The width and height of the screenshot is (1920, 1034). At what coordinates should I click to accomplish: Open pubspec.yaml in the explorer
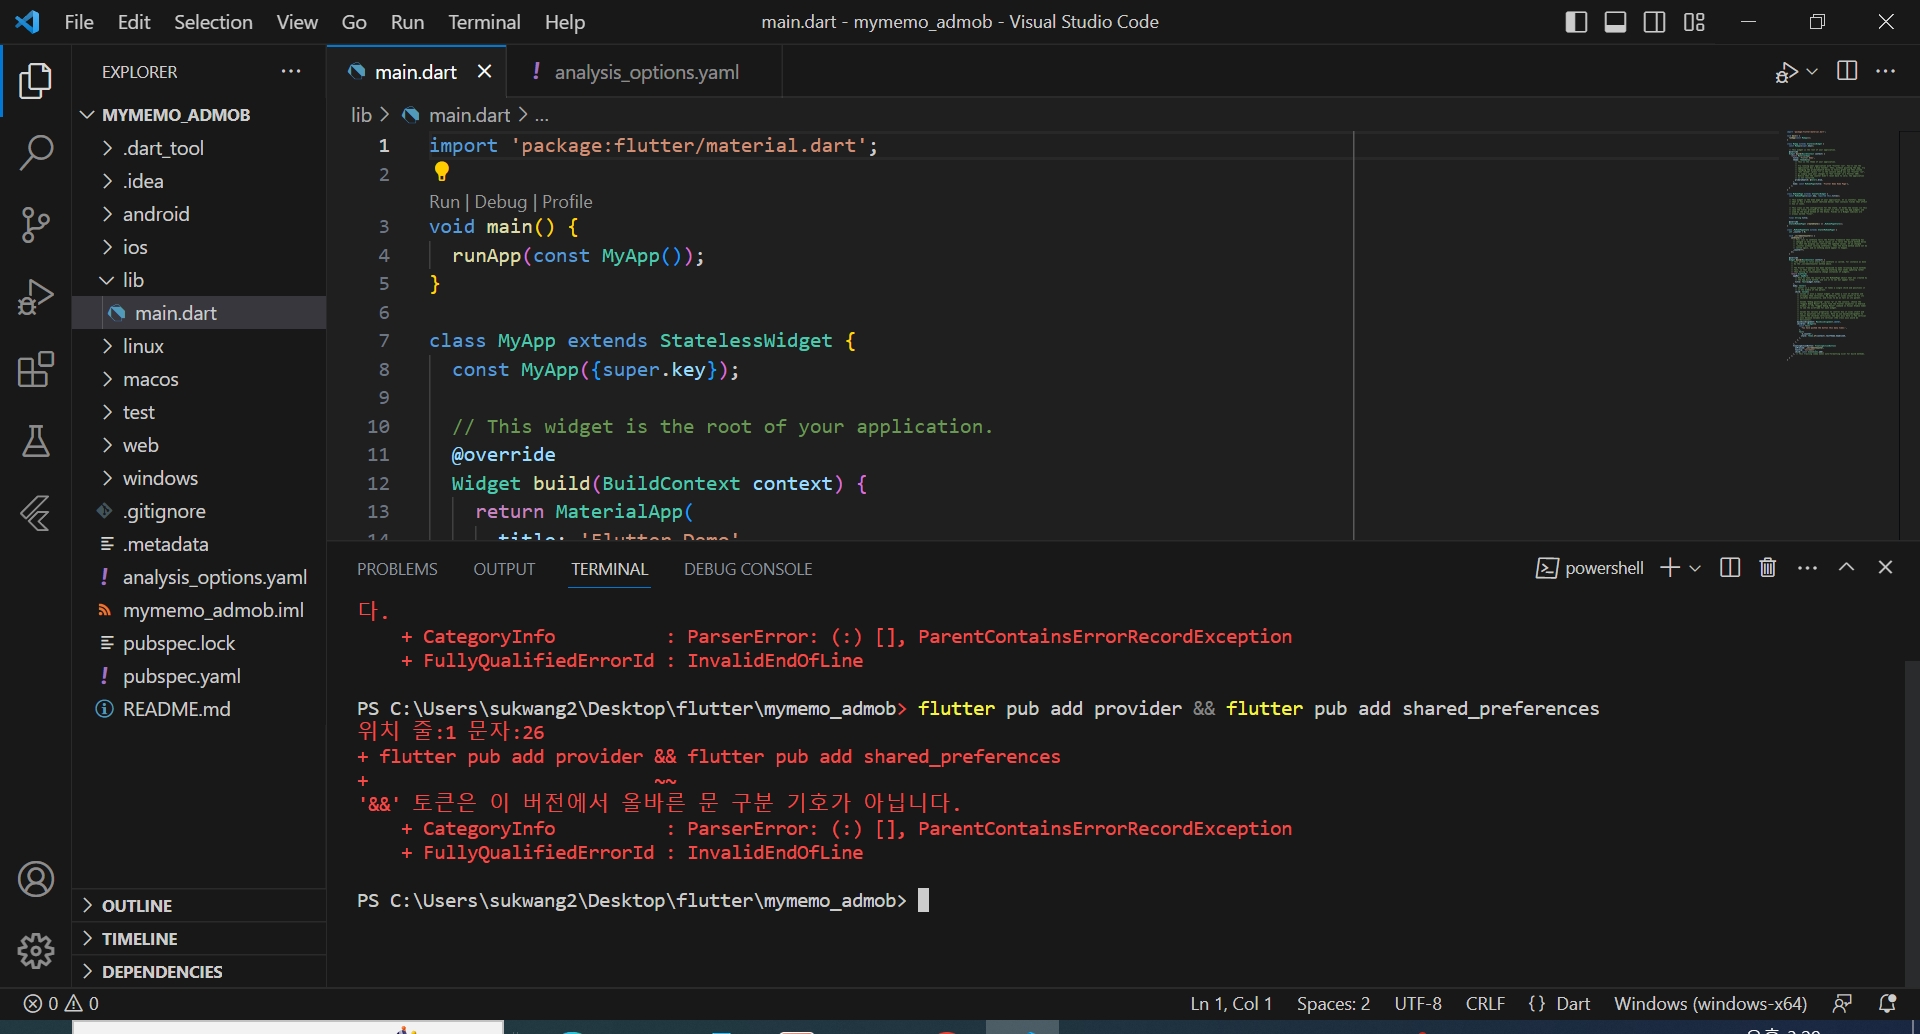181,676
